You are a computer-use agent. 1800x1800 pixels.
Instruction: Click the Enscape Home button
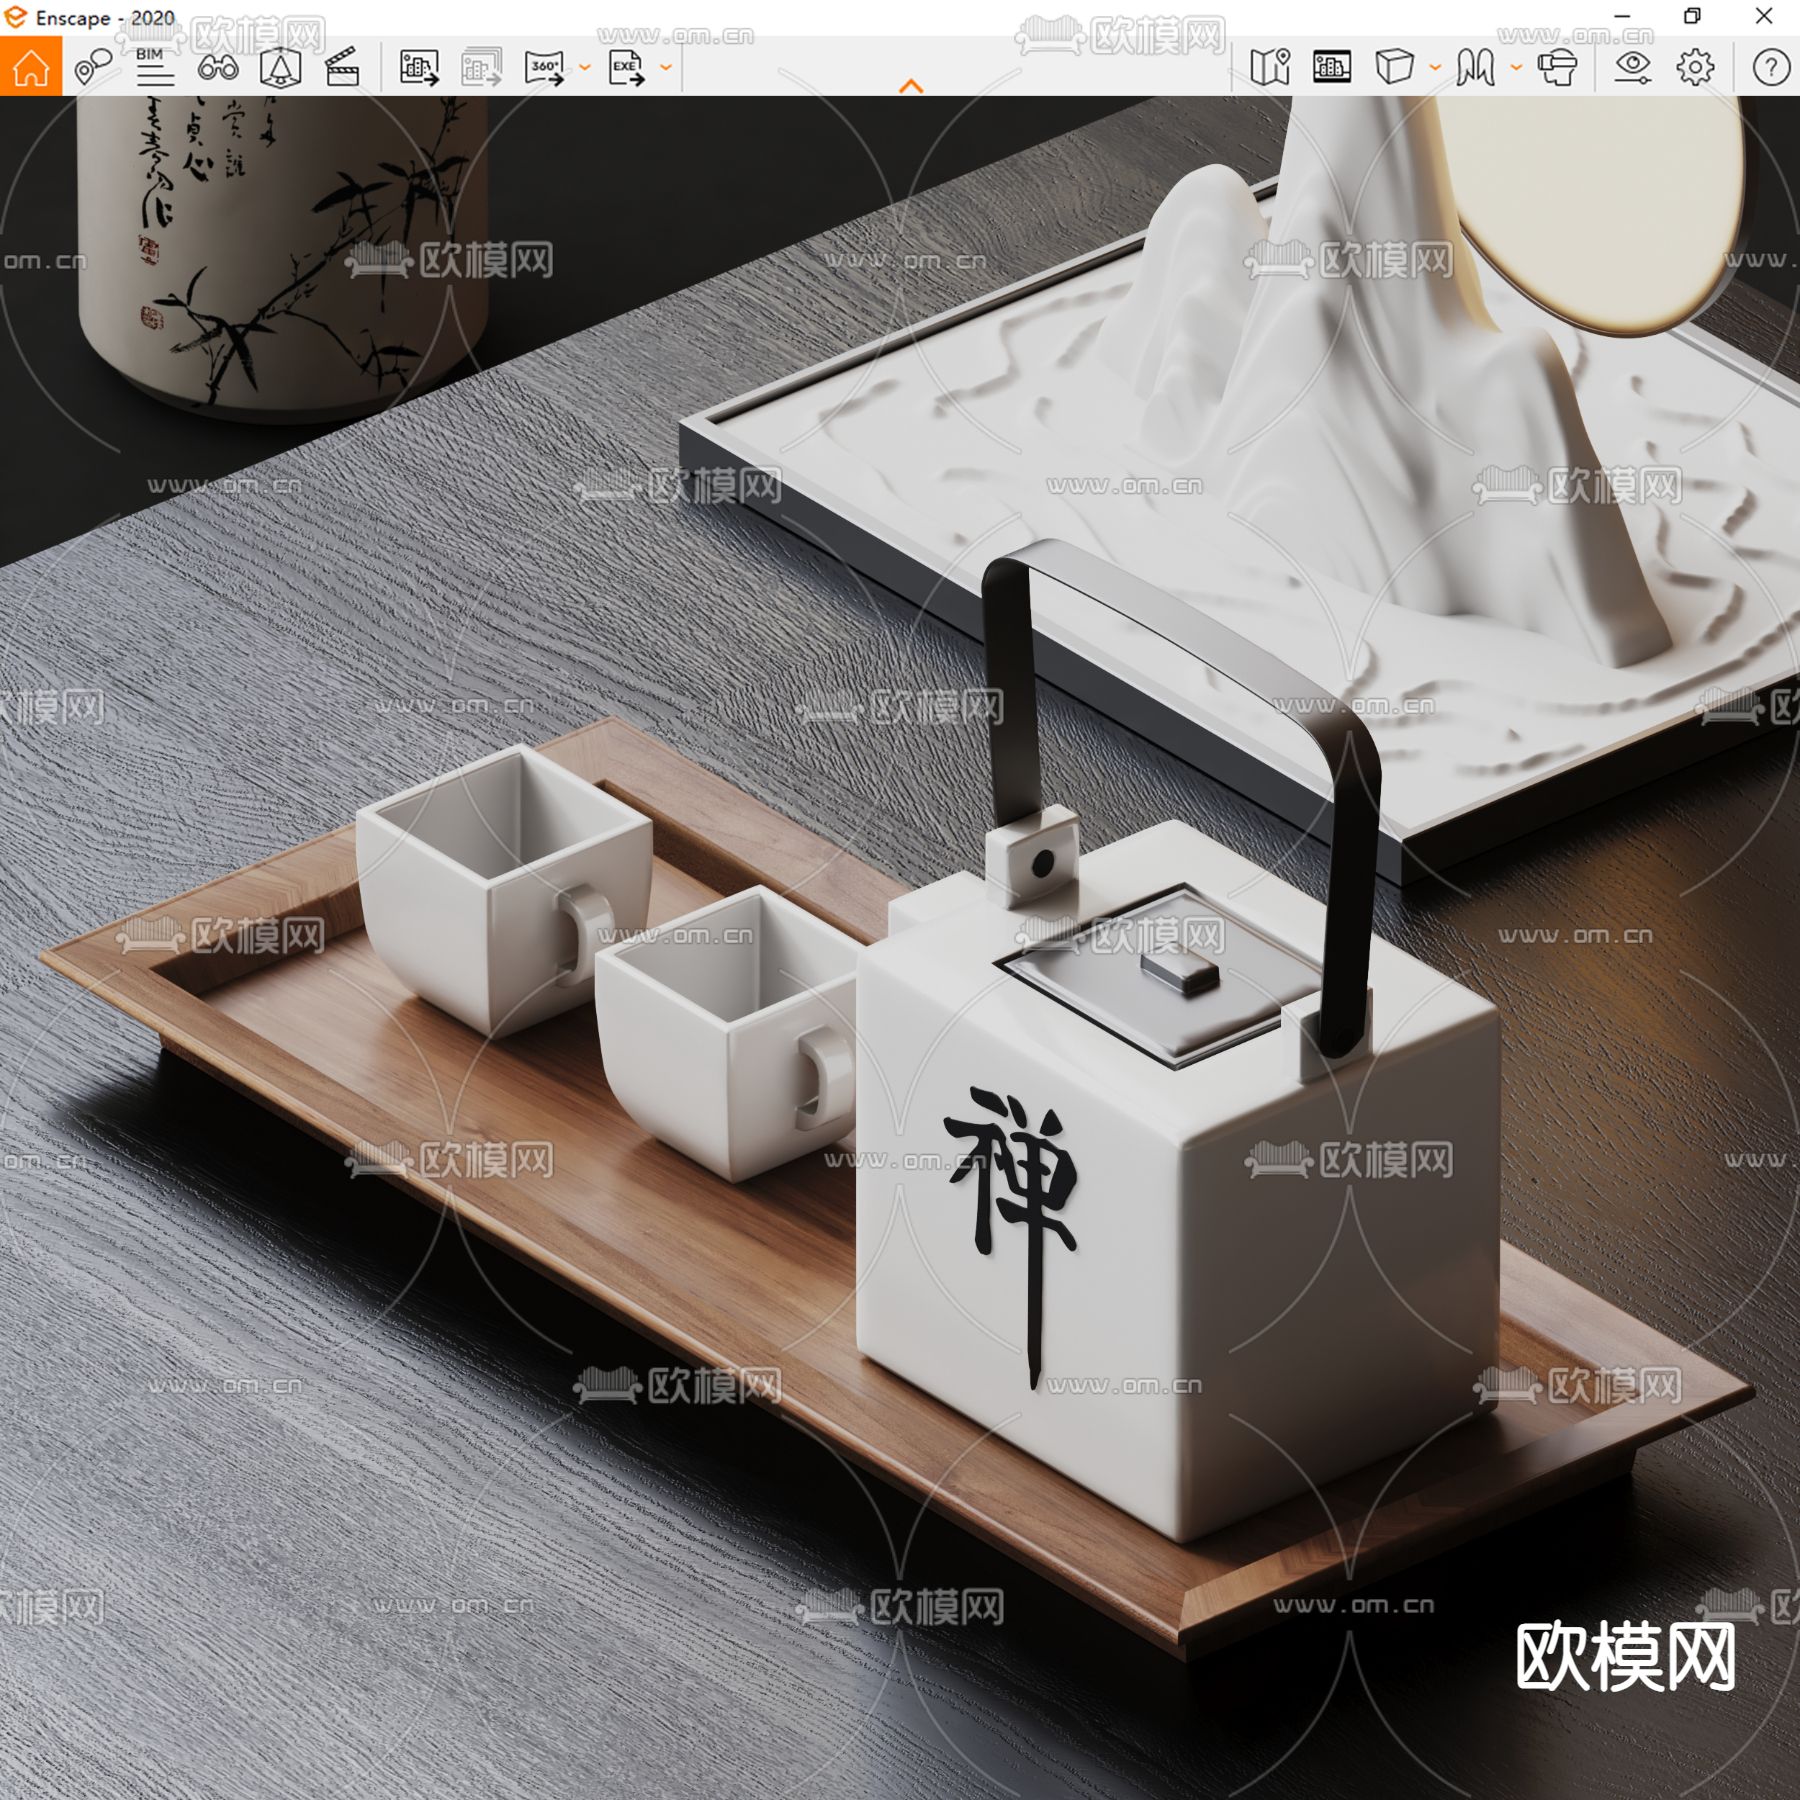click(x=30, y=68)
